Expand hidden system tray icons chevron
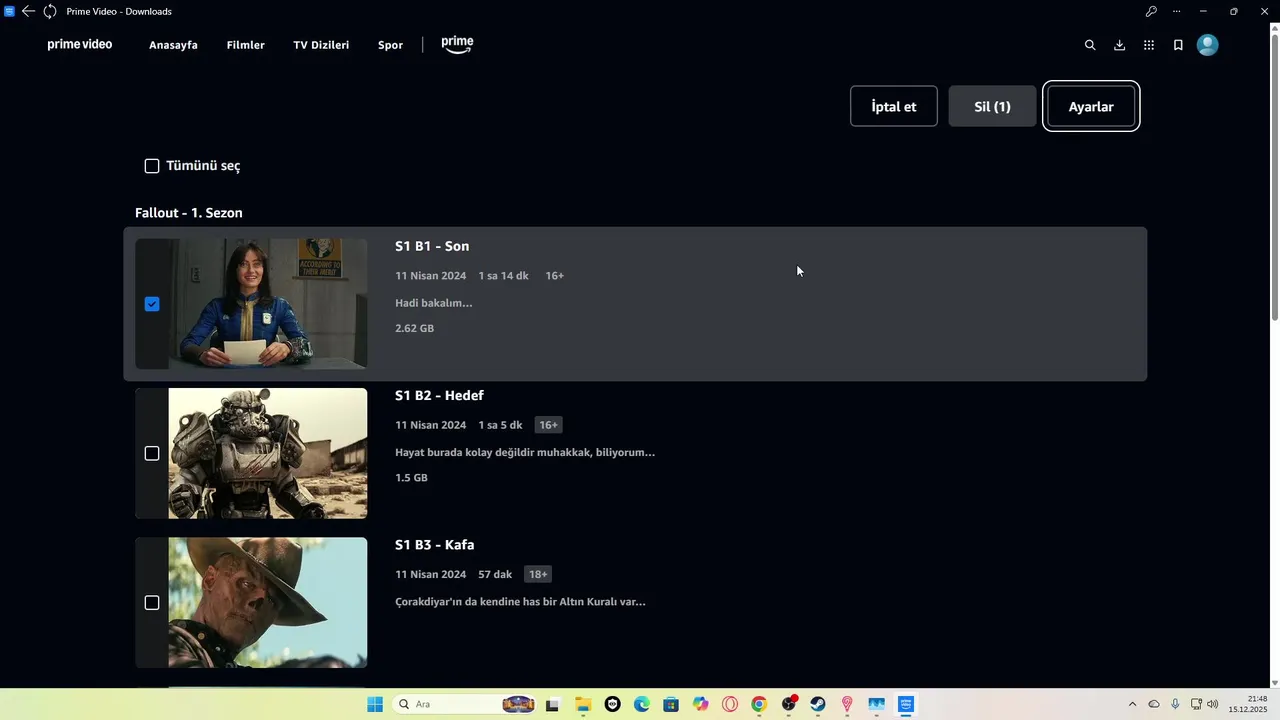Image resolution: width=1280 pixels, height=720 pixels. [1132, 704]
